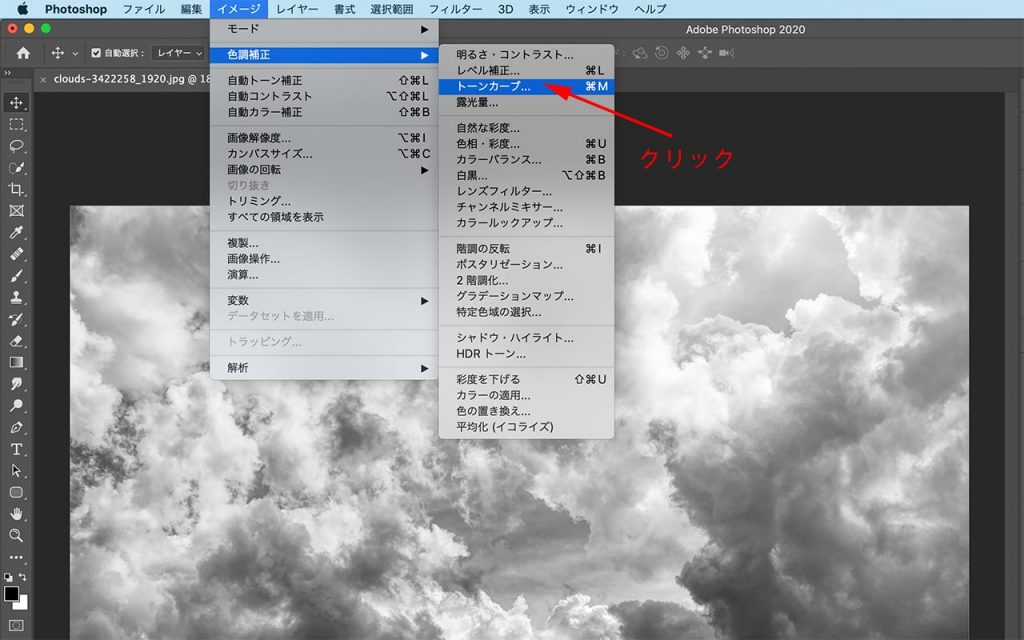Select the Zoom magnifier tool
The height and width of the screenshot is (640, 1024).
pos(16,535)
